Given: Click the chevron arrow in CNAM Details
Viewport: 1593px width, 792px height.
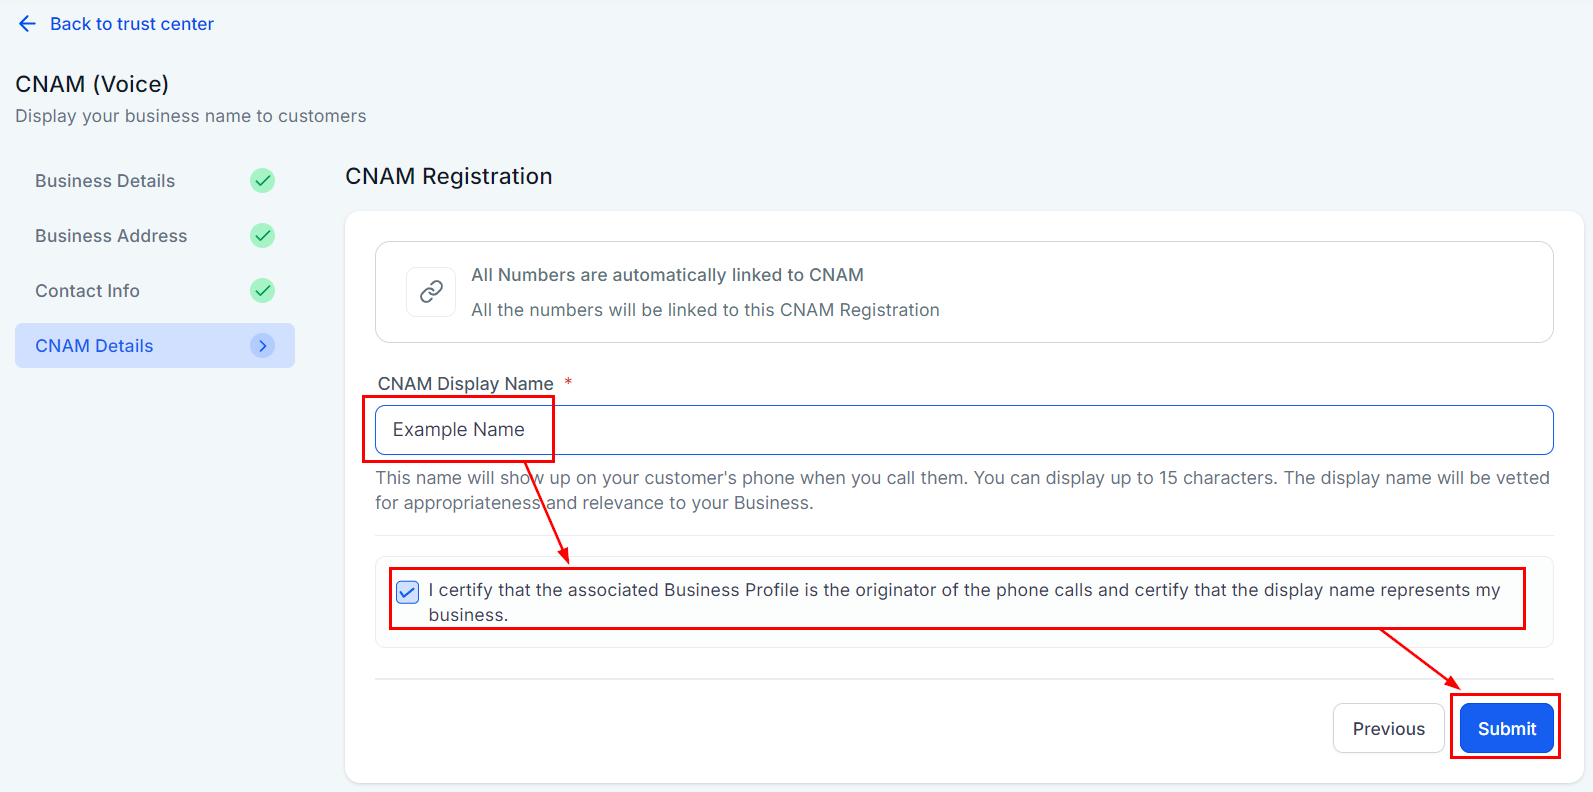Looking at the screenshot, I should point(262,346).
